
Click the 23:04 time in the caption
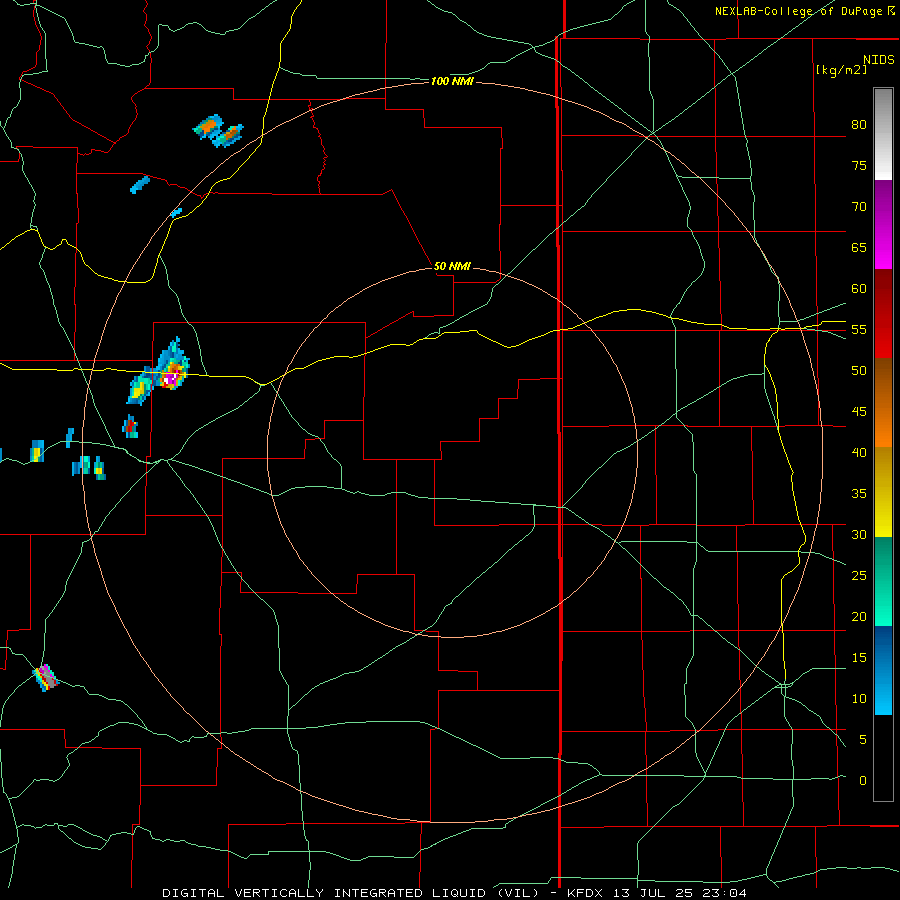pos(726,893)
